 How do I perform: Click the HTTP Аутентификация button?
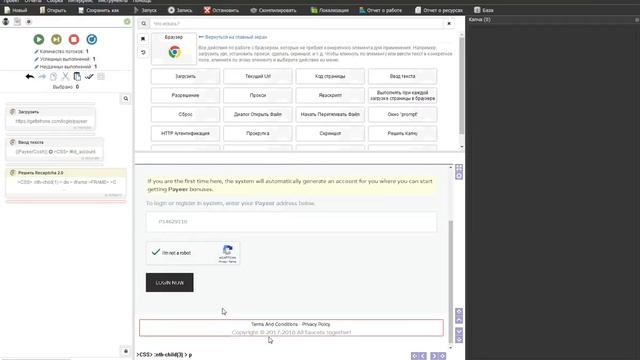[x=185, y=133]
